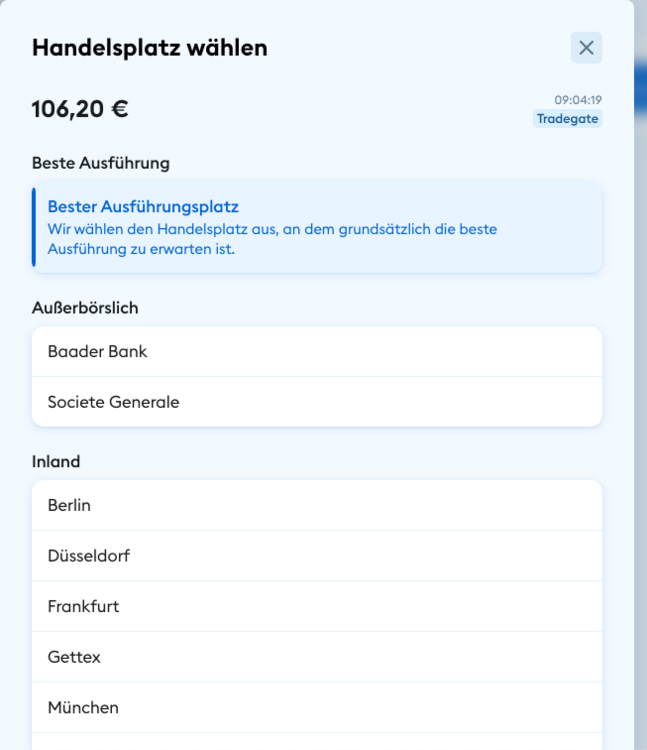Click the blue accent bar beside Bester Ausführungsplatz
Screen dimensions: 647x750
pyautogui.click(x=34, y=227)
